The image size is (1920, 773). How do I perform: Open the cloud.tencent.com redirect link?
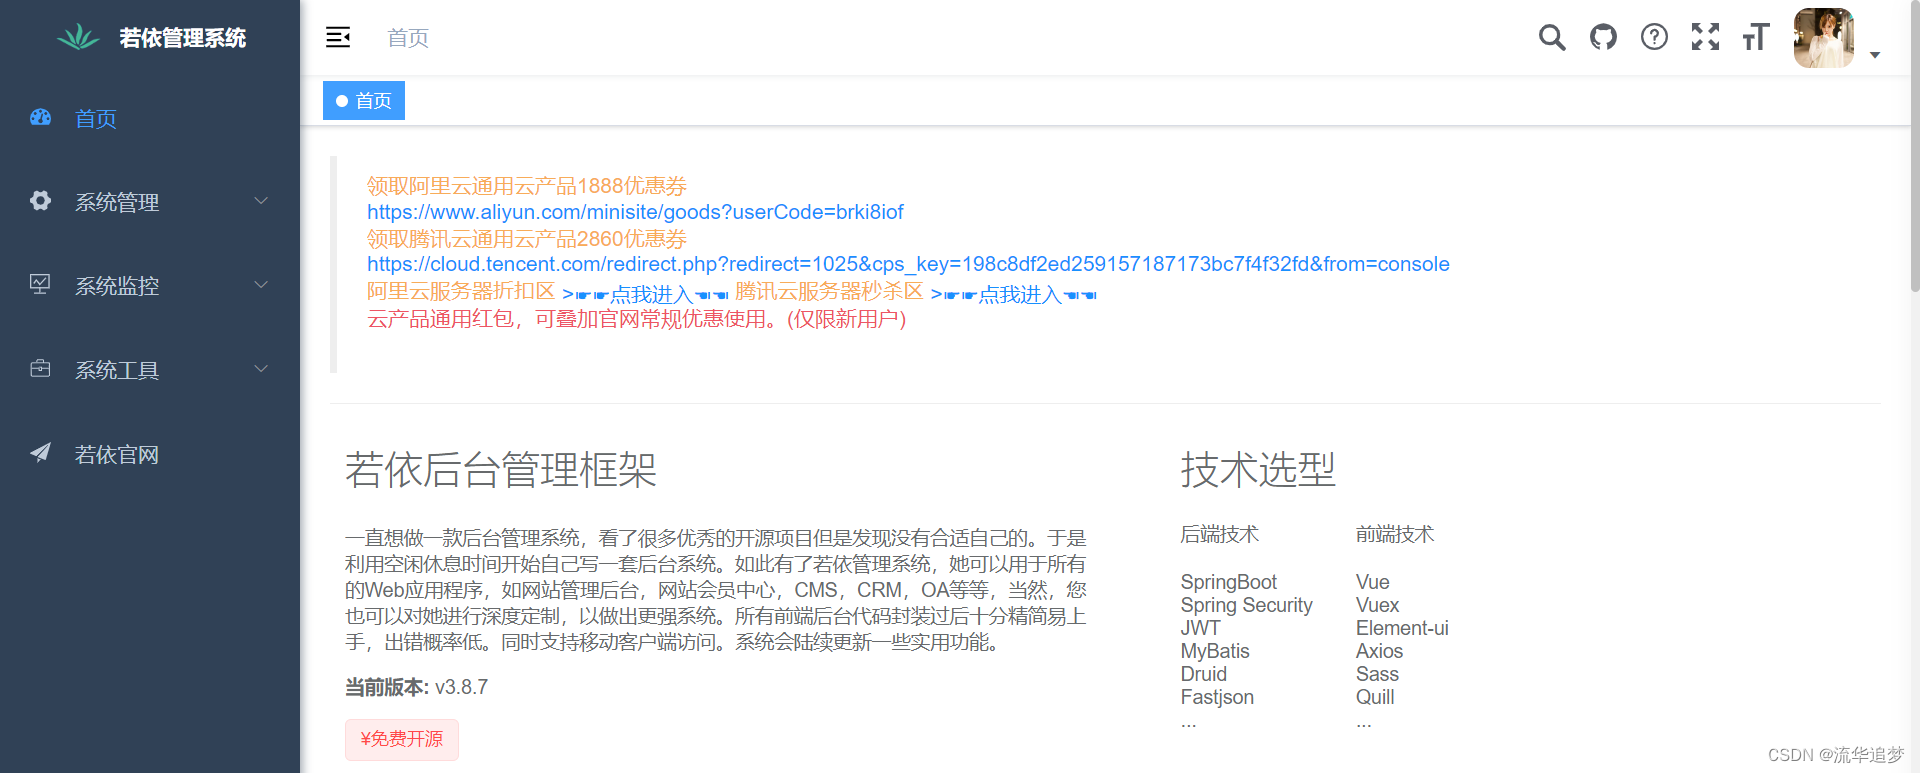908,264
